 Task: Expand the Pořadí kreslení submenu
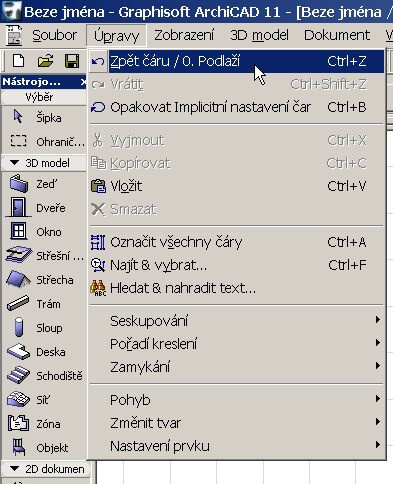pyautogui.click(x=237, y=344)
